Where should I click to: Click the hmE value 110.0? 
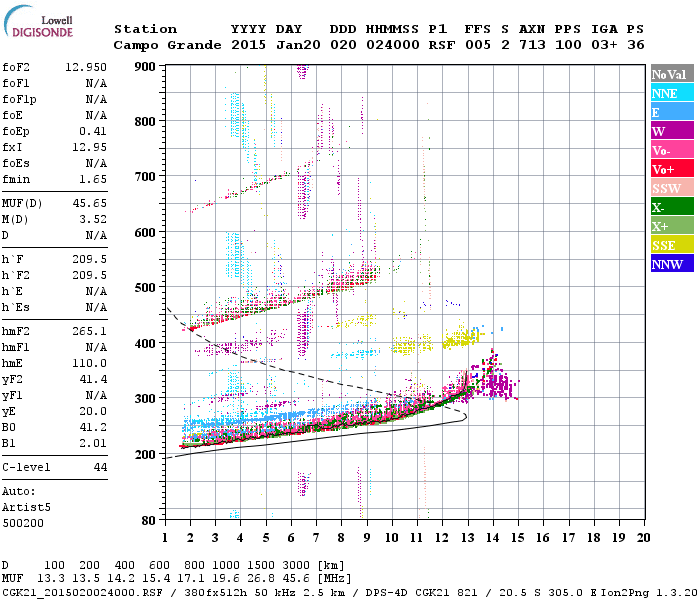click(89, 363)
